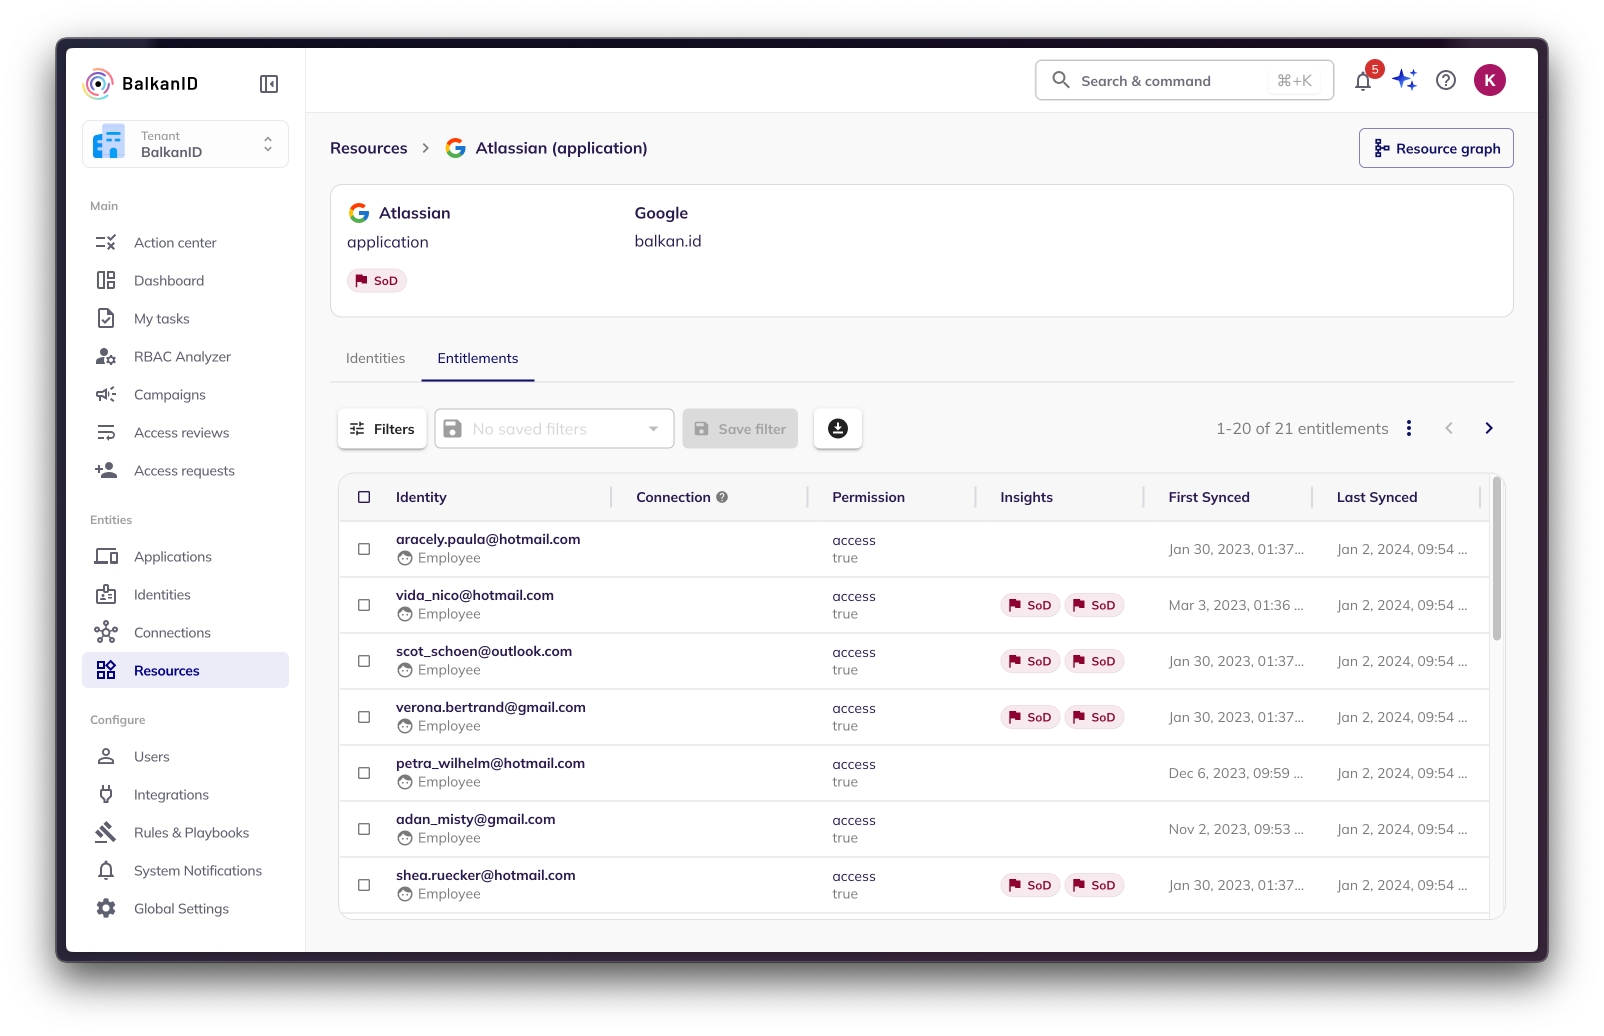This screenshot has width=1604, height=1036.
Task: Check the aracely.paula@hotmail.com row checkbox
Action: [364, 549]
